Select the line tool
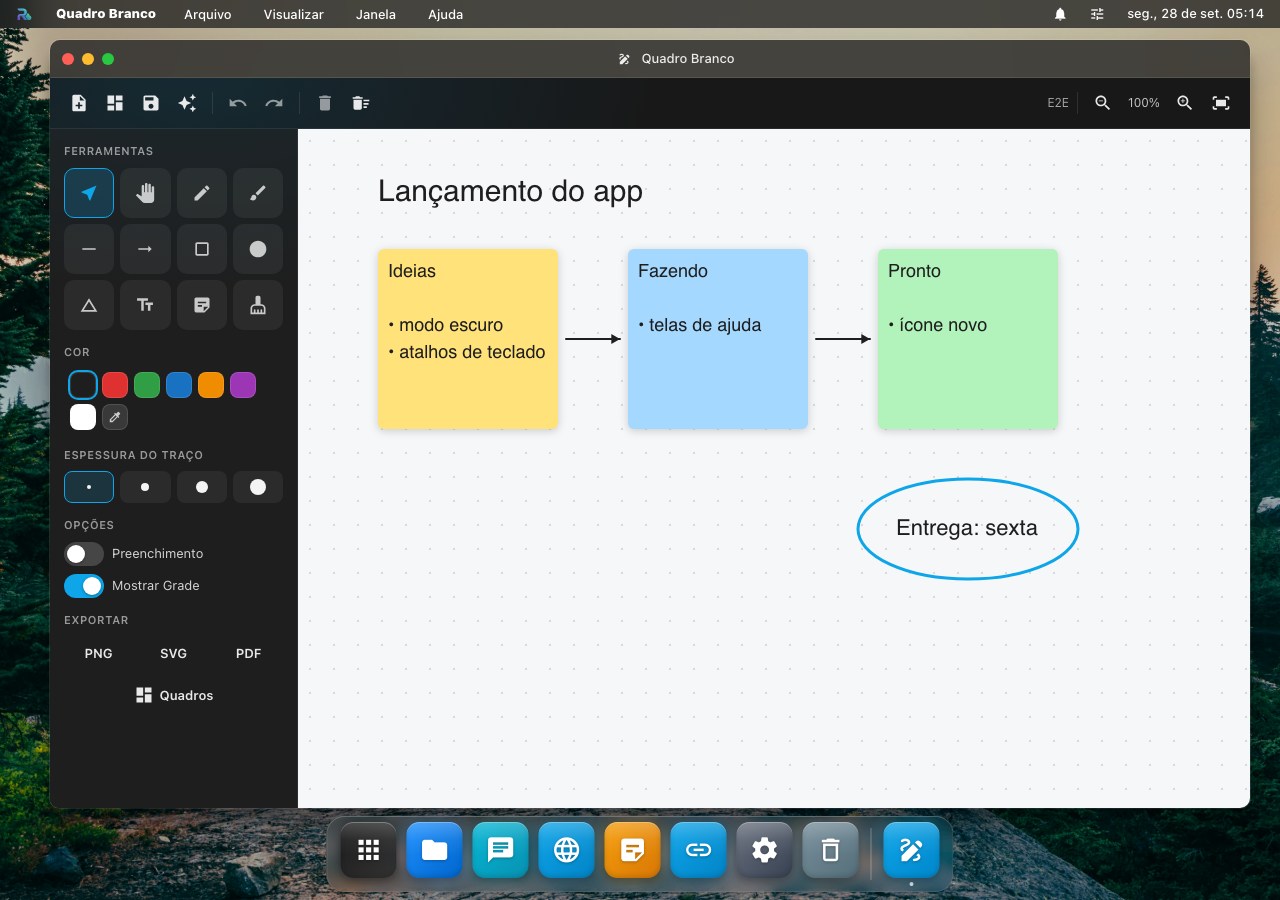The width and height of the screenshot is (1280, 900). pos(89,249)
